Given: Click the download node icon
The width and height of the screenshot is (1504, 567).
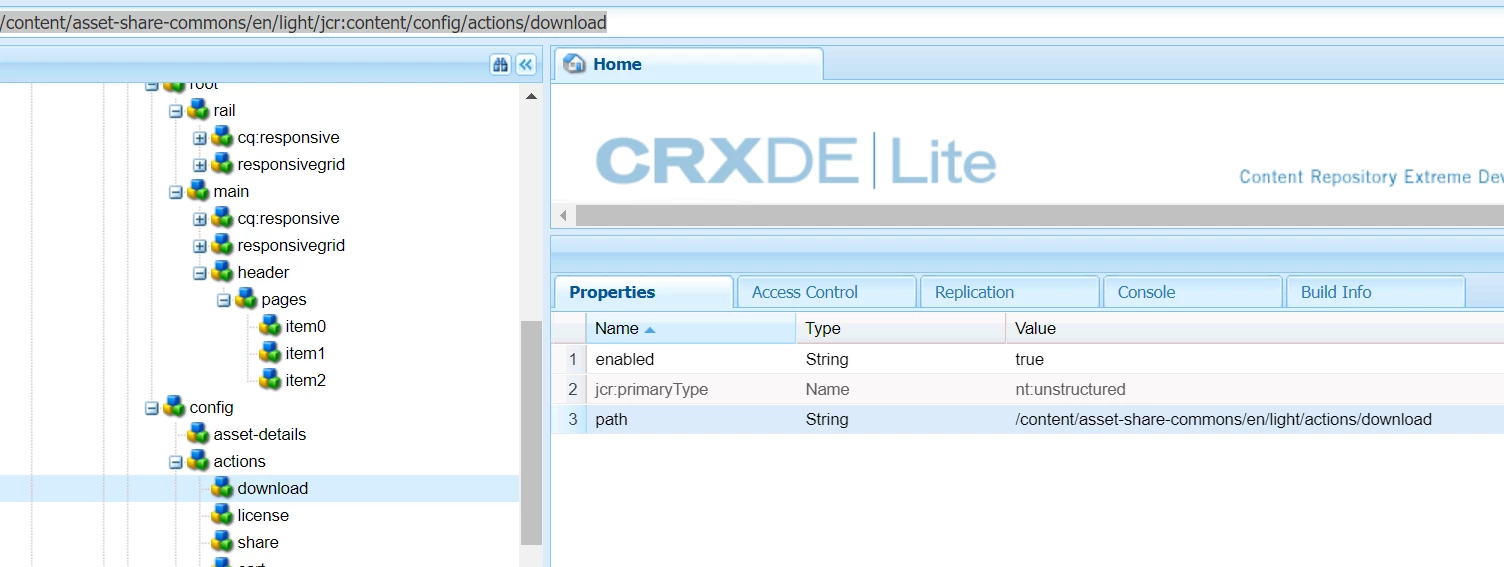Looking at the screenshot, I should coord(222,488).
